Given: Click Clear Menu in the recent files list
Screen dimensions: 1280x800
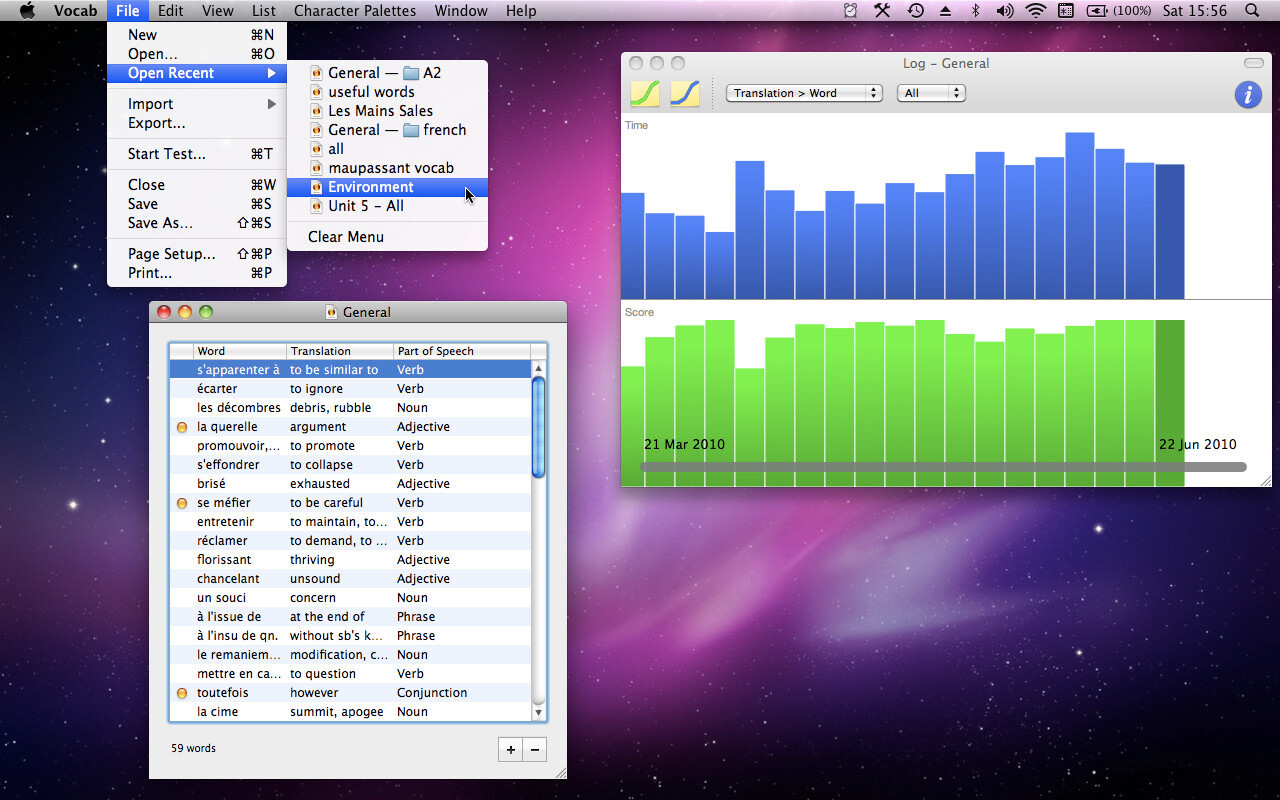Looking at the screenshot, I should point(387,237).
